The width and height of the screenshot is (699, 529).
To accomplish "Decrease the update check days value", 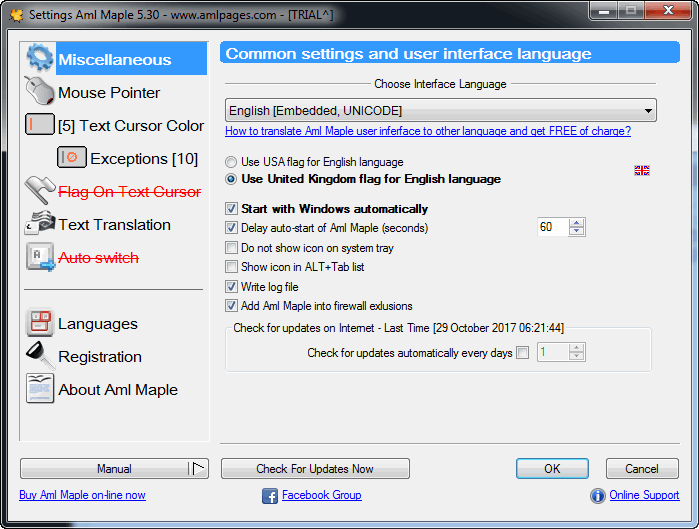I will coord(576,356).
